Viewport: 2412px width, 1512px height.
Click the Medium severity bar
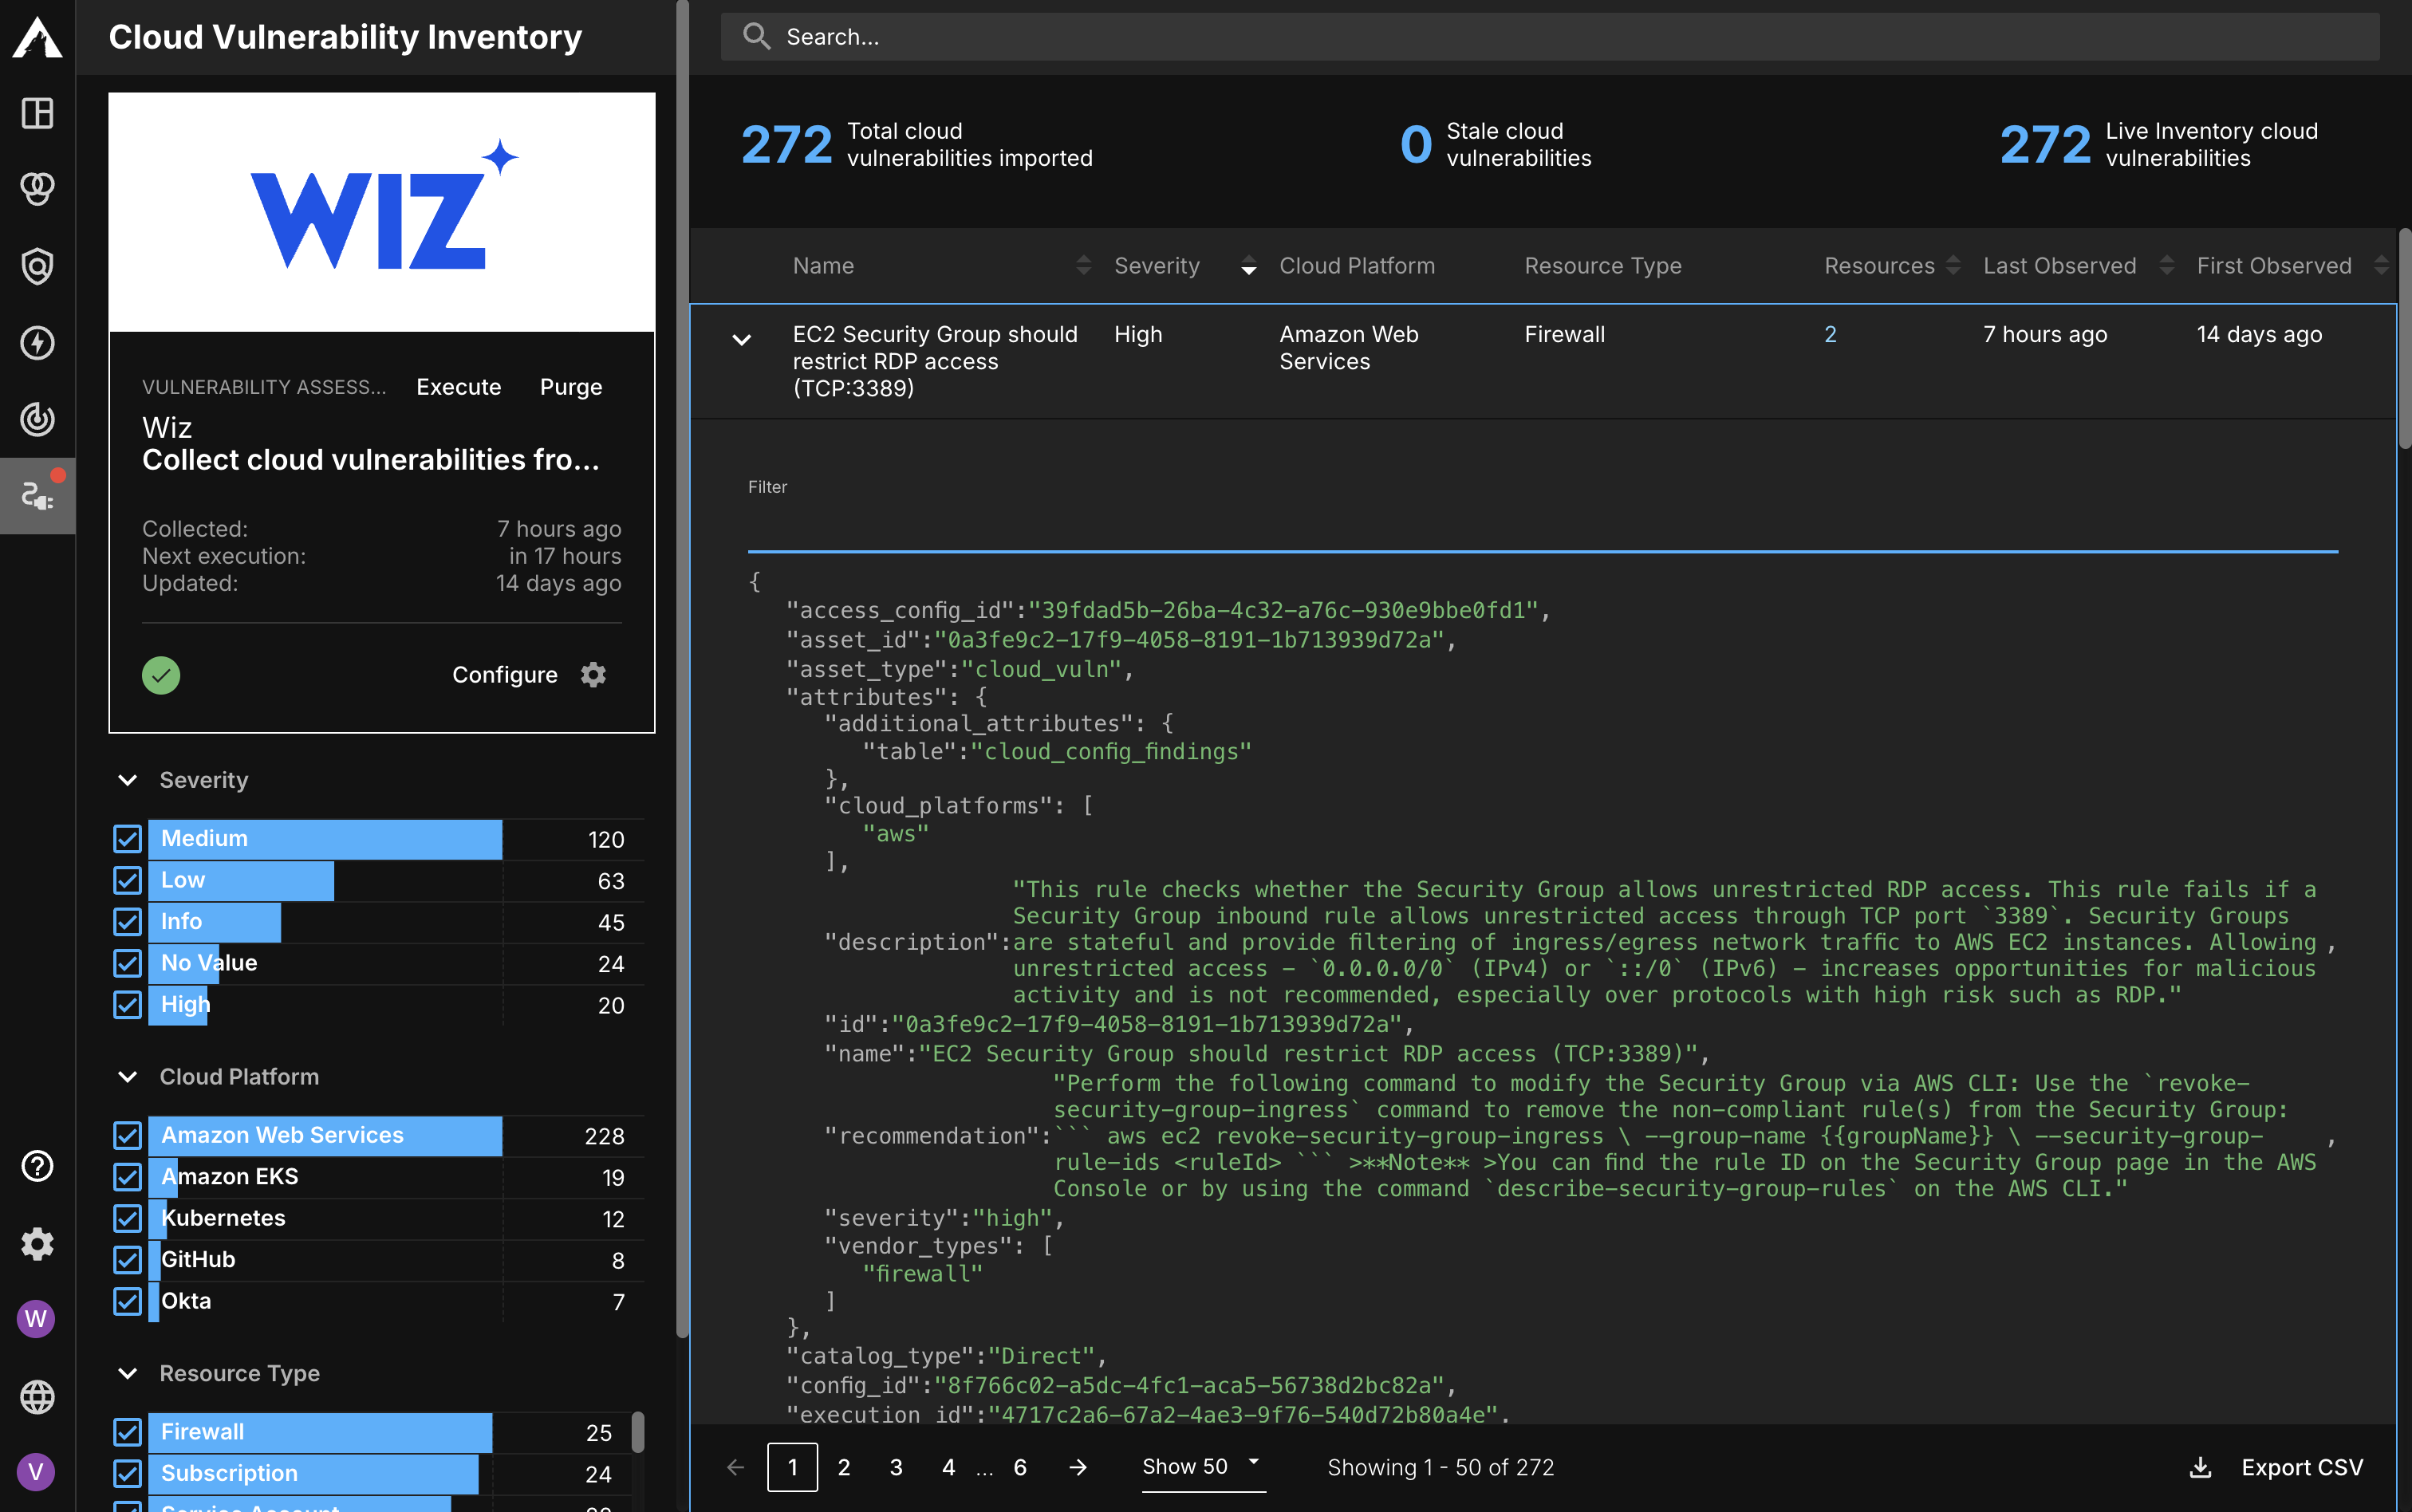pyautogui.click(x=325, y=839)
